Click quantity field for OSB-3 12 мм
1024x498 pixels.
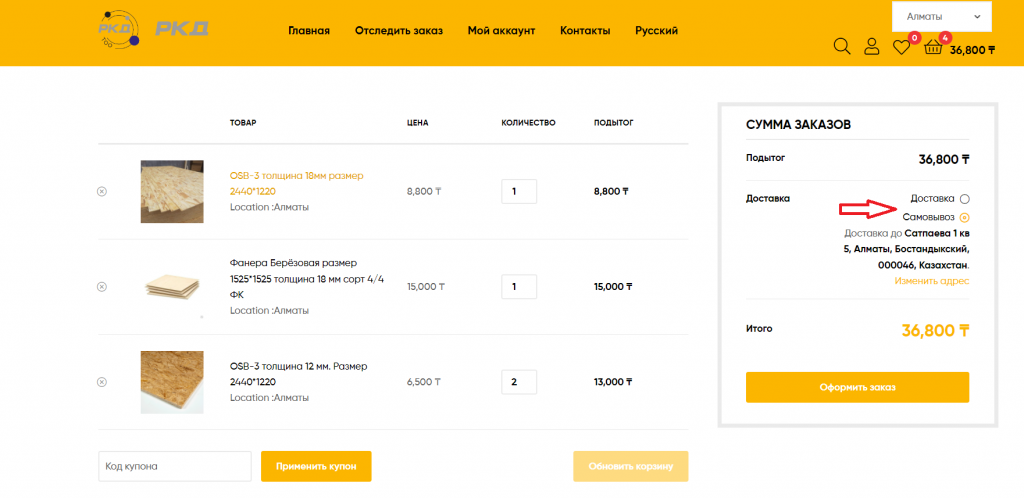pos(519,382)
